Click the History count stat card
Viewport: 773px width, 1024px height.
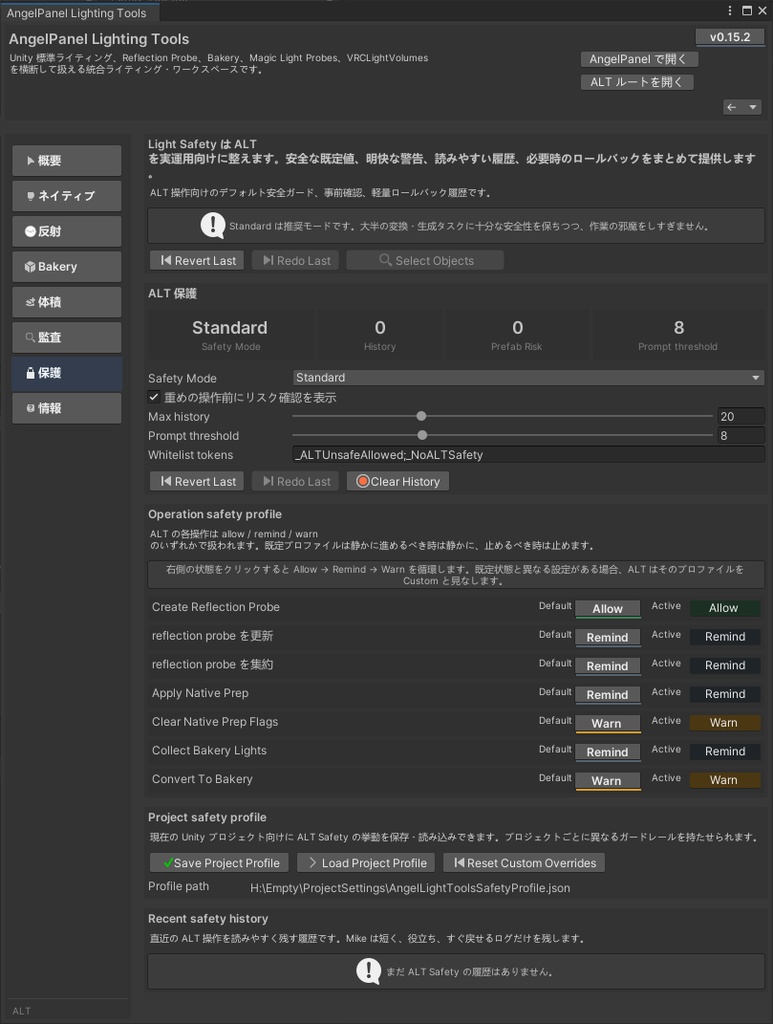(x=380, y=334)
